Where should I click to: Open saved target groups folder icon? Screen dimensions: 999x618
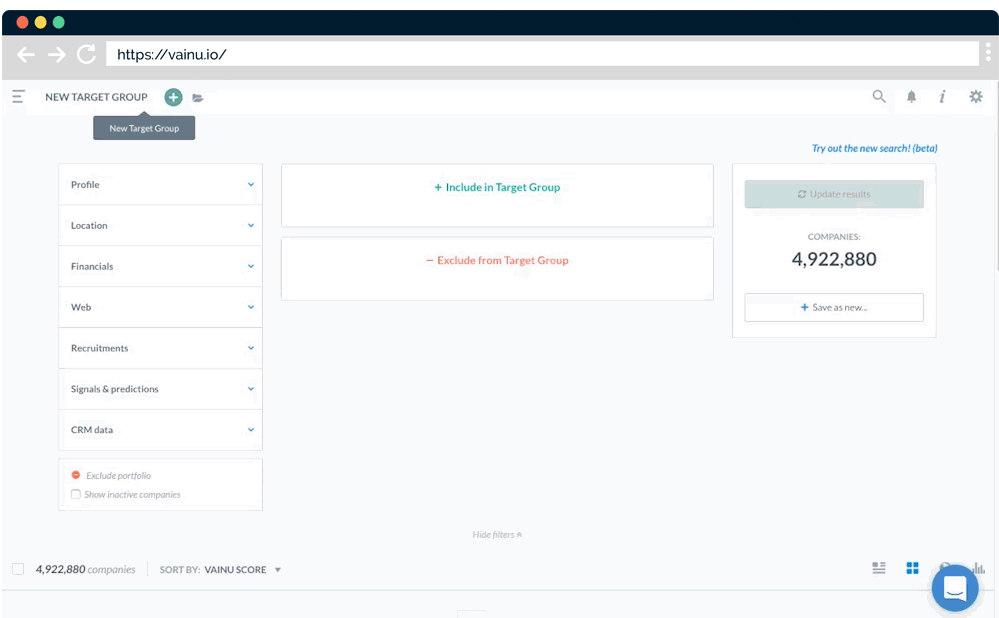coord(198,98)
